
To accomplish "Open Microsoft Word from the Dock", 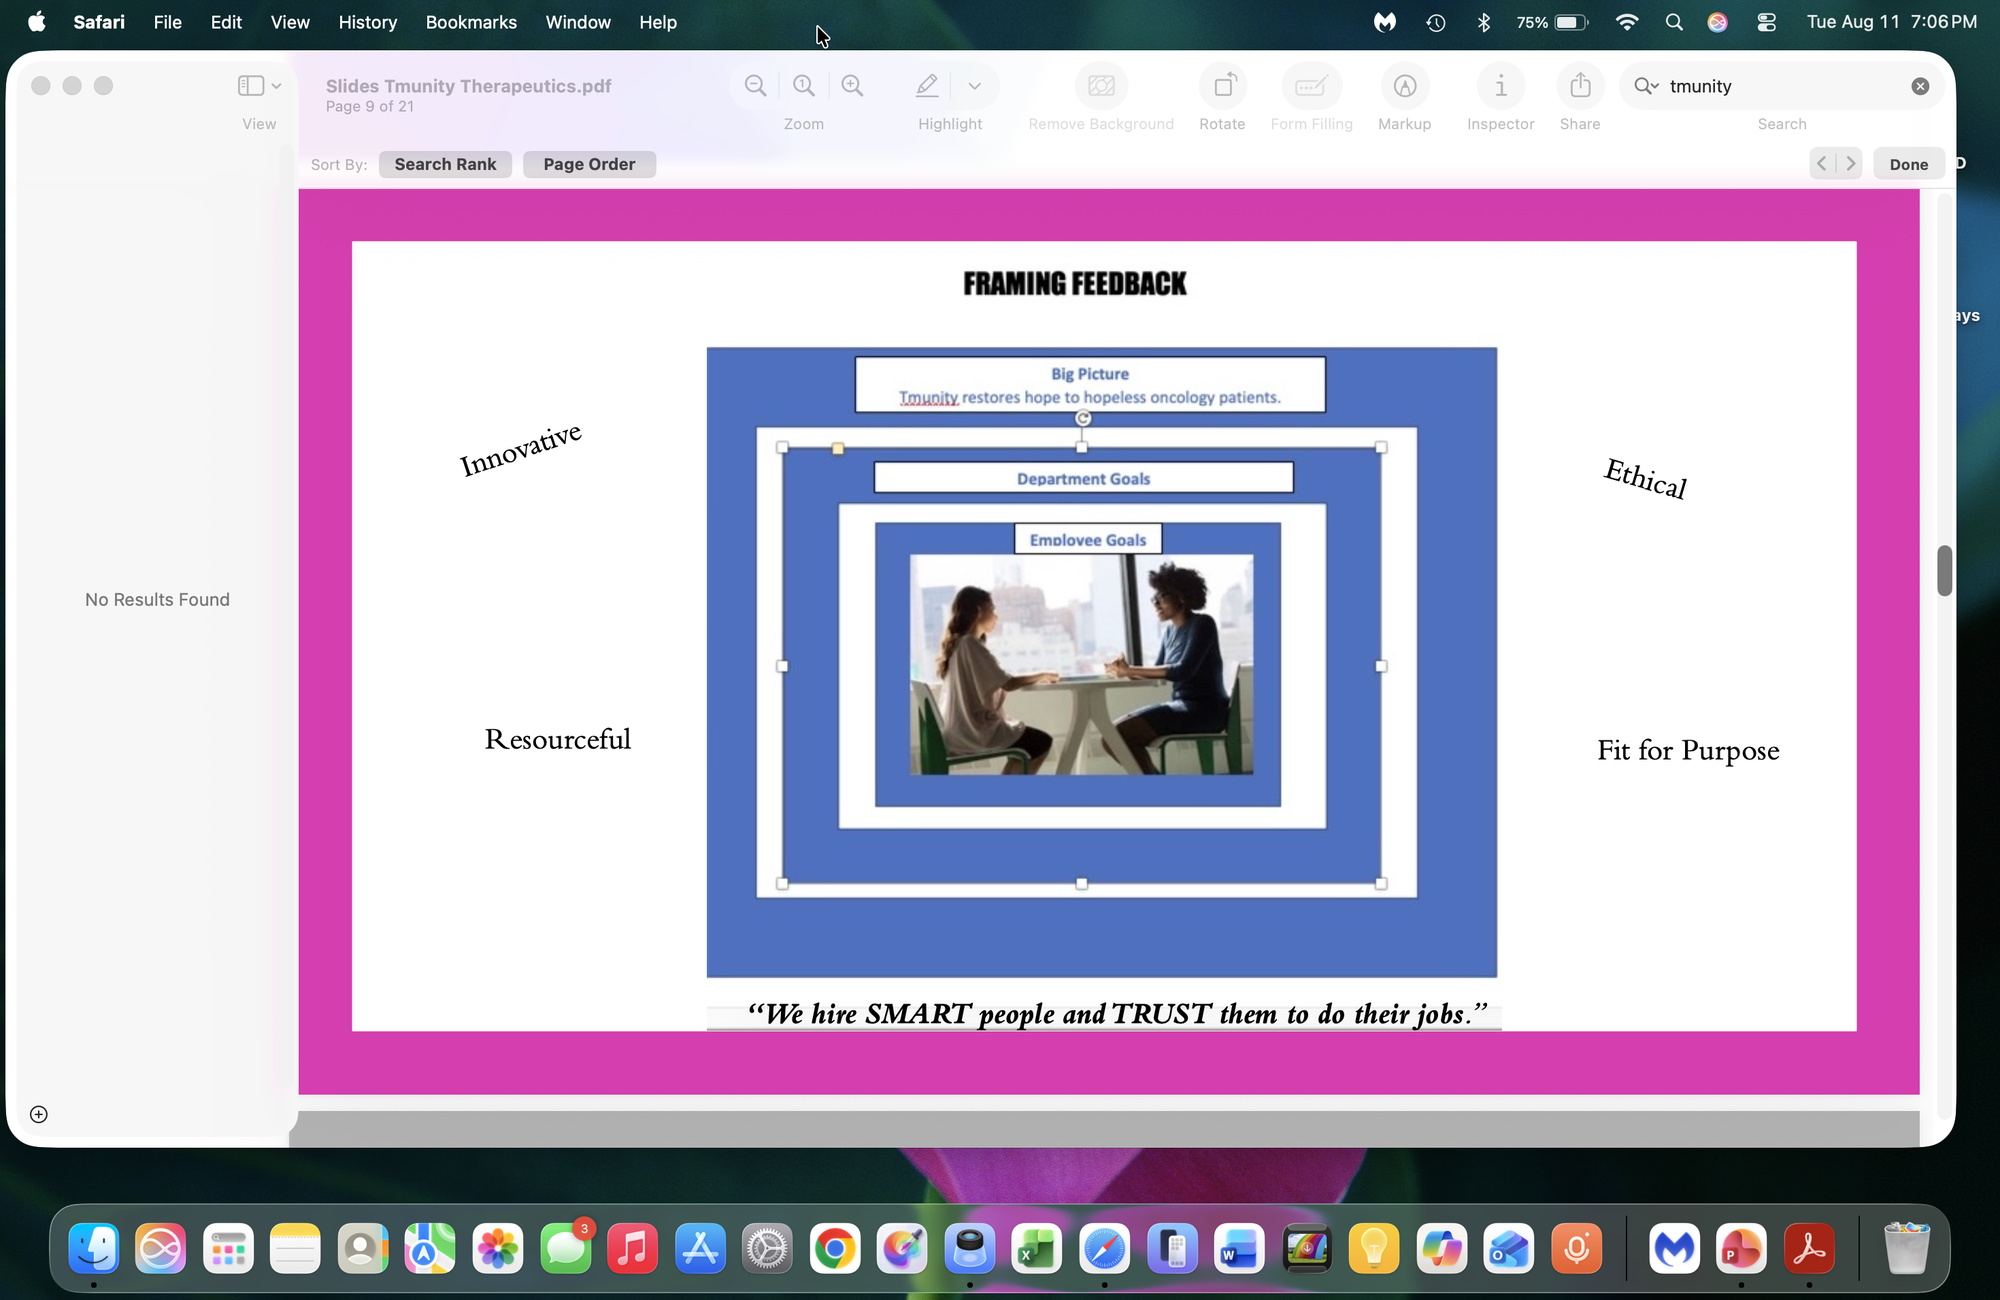I will coord(1239,1248).
